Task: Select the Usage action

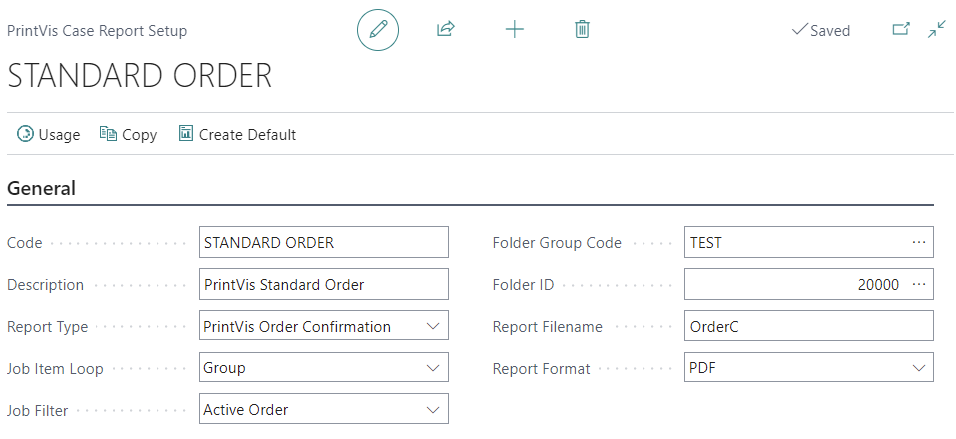Action: pyautogui.click(x=49, y=134)
